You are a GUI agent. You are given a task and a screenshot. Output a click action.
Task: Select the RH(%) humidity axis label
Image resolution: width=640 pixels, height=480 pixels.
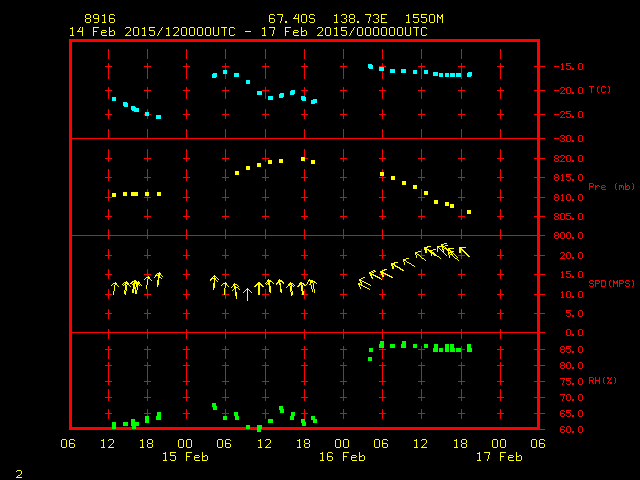click(601, 381)
